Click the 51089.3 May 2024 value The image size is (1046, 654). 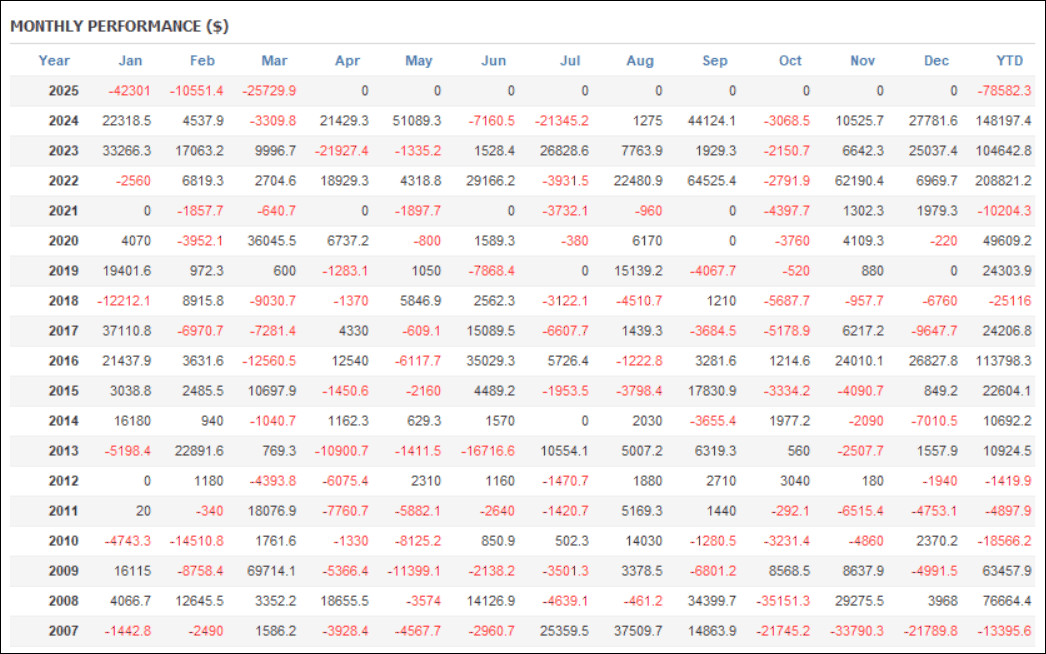click(417, 121)
